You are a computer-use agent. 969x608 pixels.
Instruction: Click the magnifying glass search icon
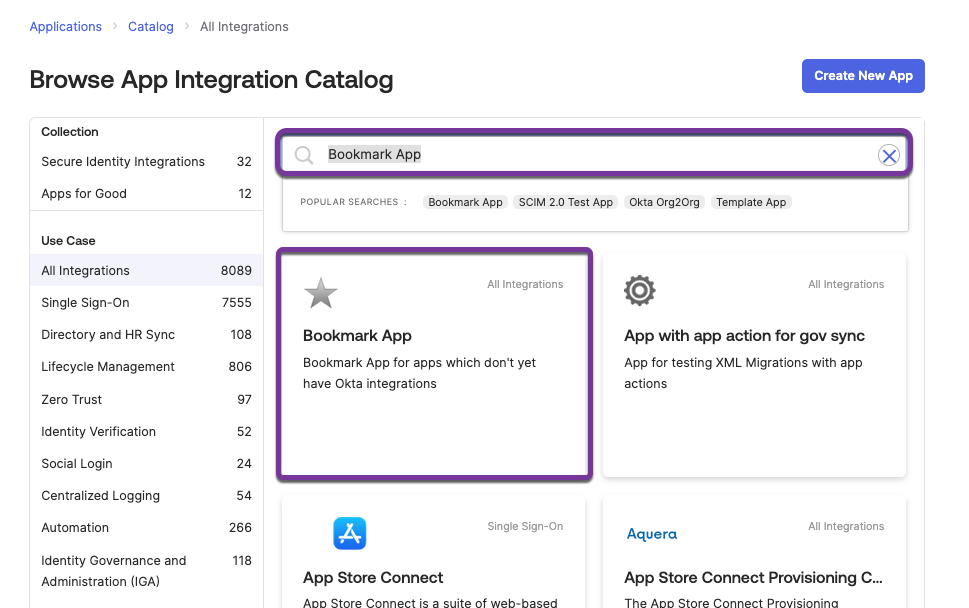[304, 155]
